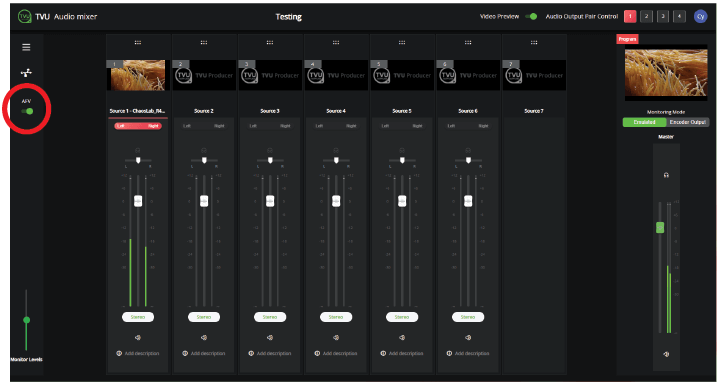Viewport: 720px width, 385px height.
Task: Click Source 5 headphone icon above pan slider
Action: tap(402, 151)
